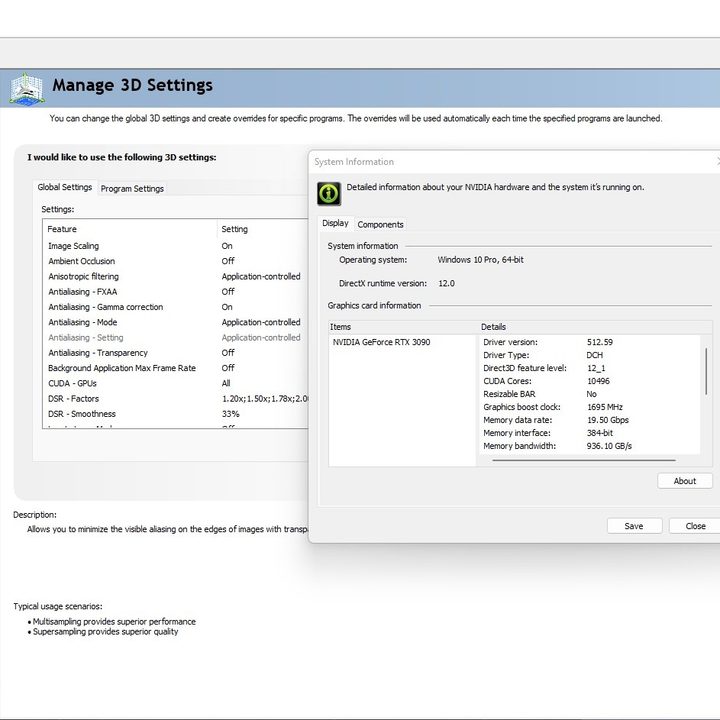This screenshot has width=720, height=720.
Task: Select the greyed Antialiasing - Setting row
Action: 176,338
